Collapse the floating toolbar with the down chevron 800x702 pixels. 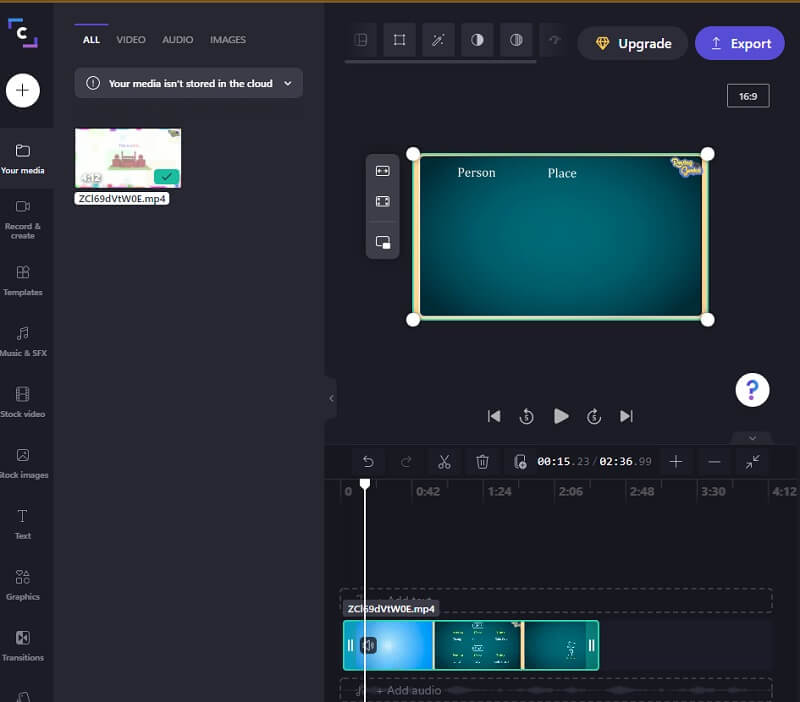[752, 438]
